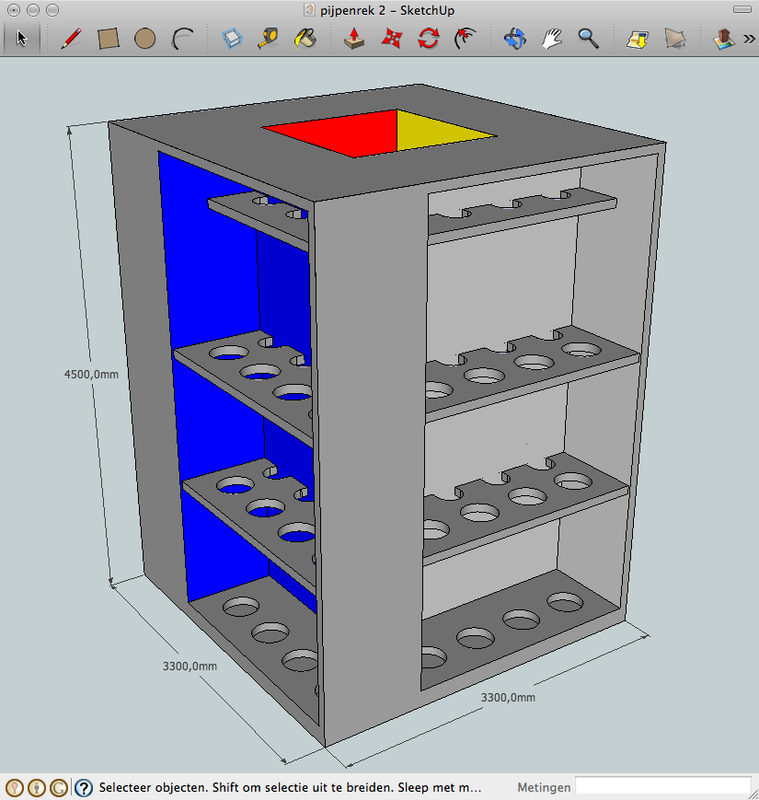Select the Arc tool

183,38
